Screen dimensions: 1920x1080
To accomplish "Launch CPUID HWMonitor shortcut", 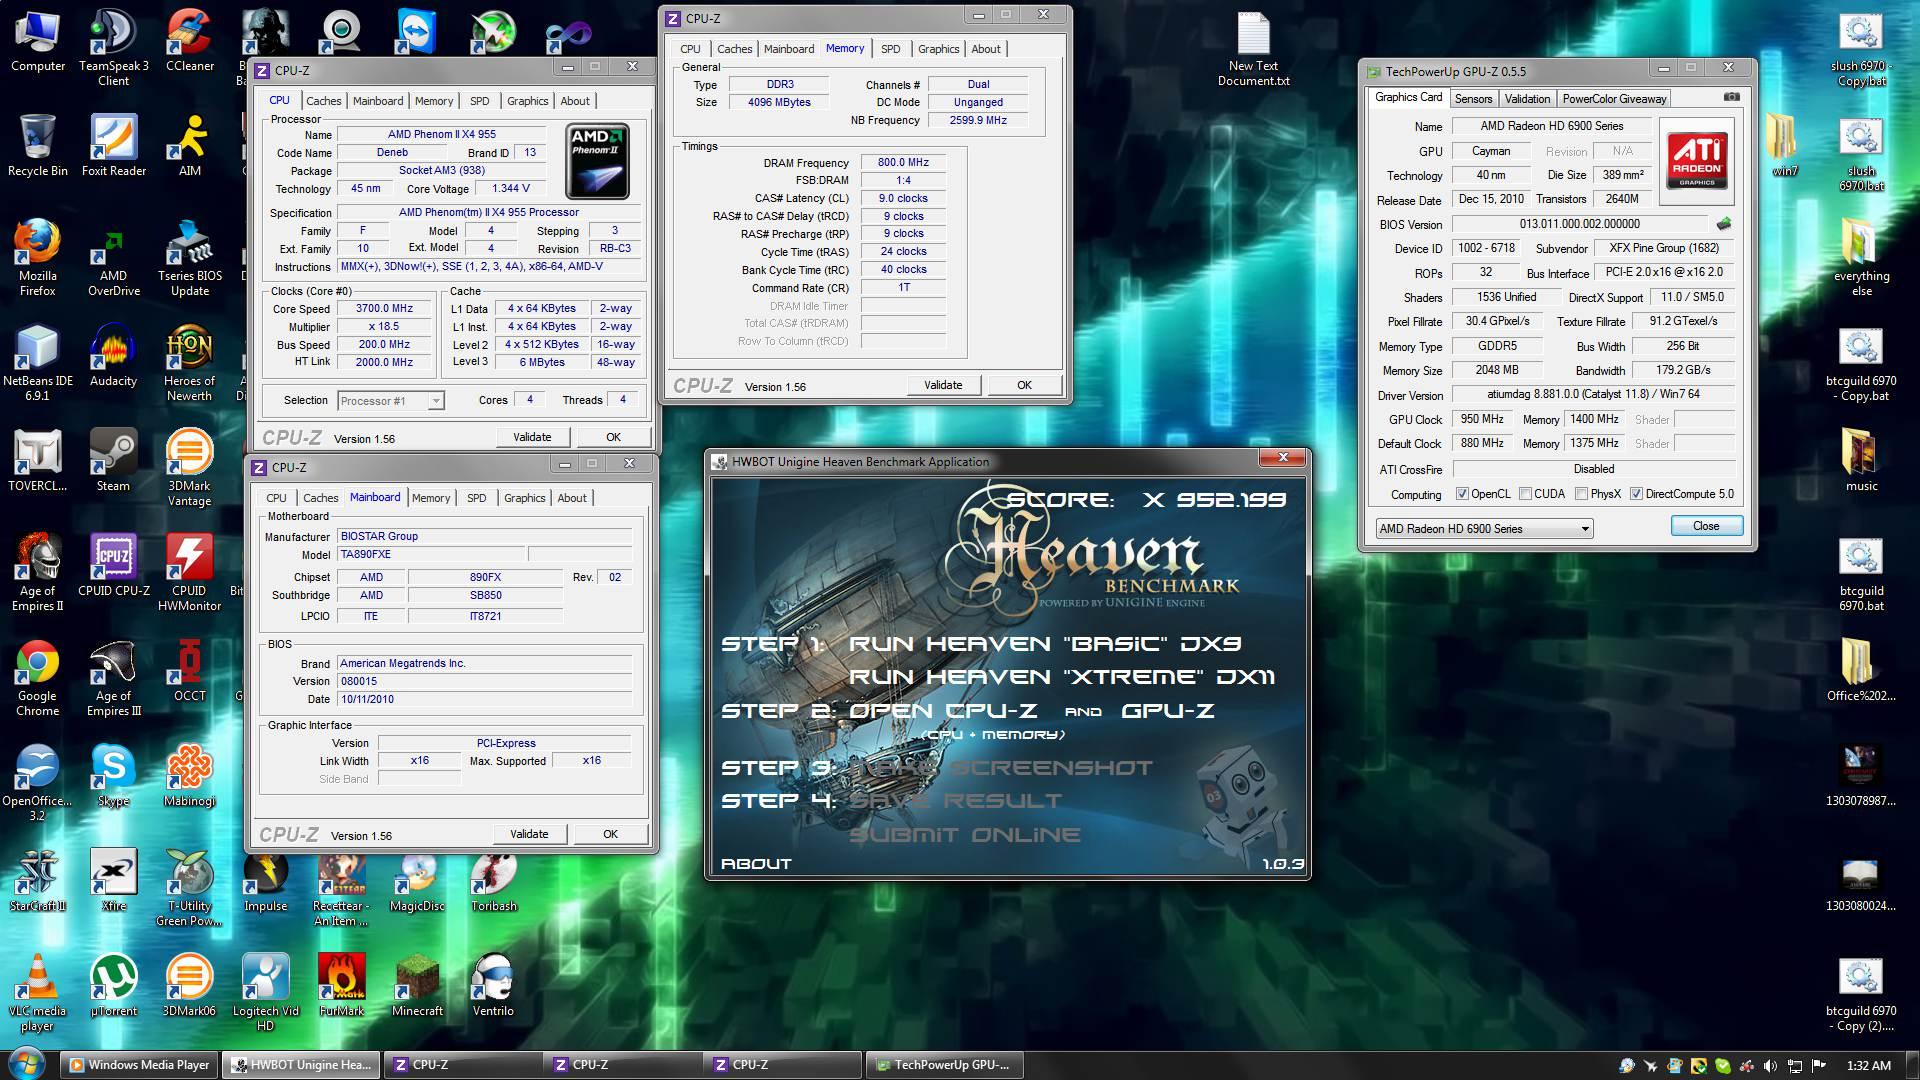I will 189,573.
